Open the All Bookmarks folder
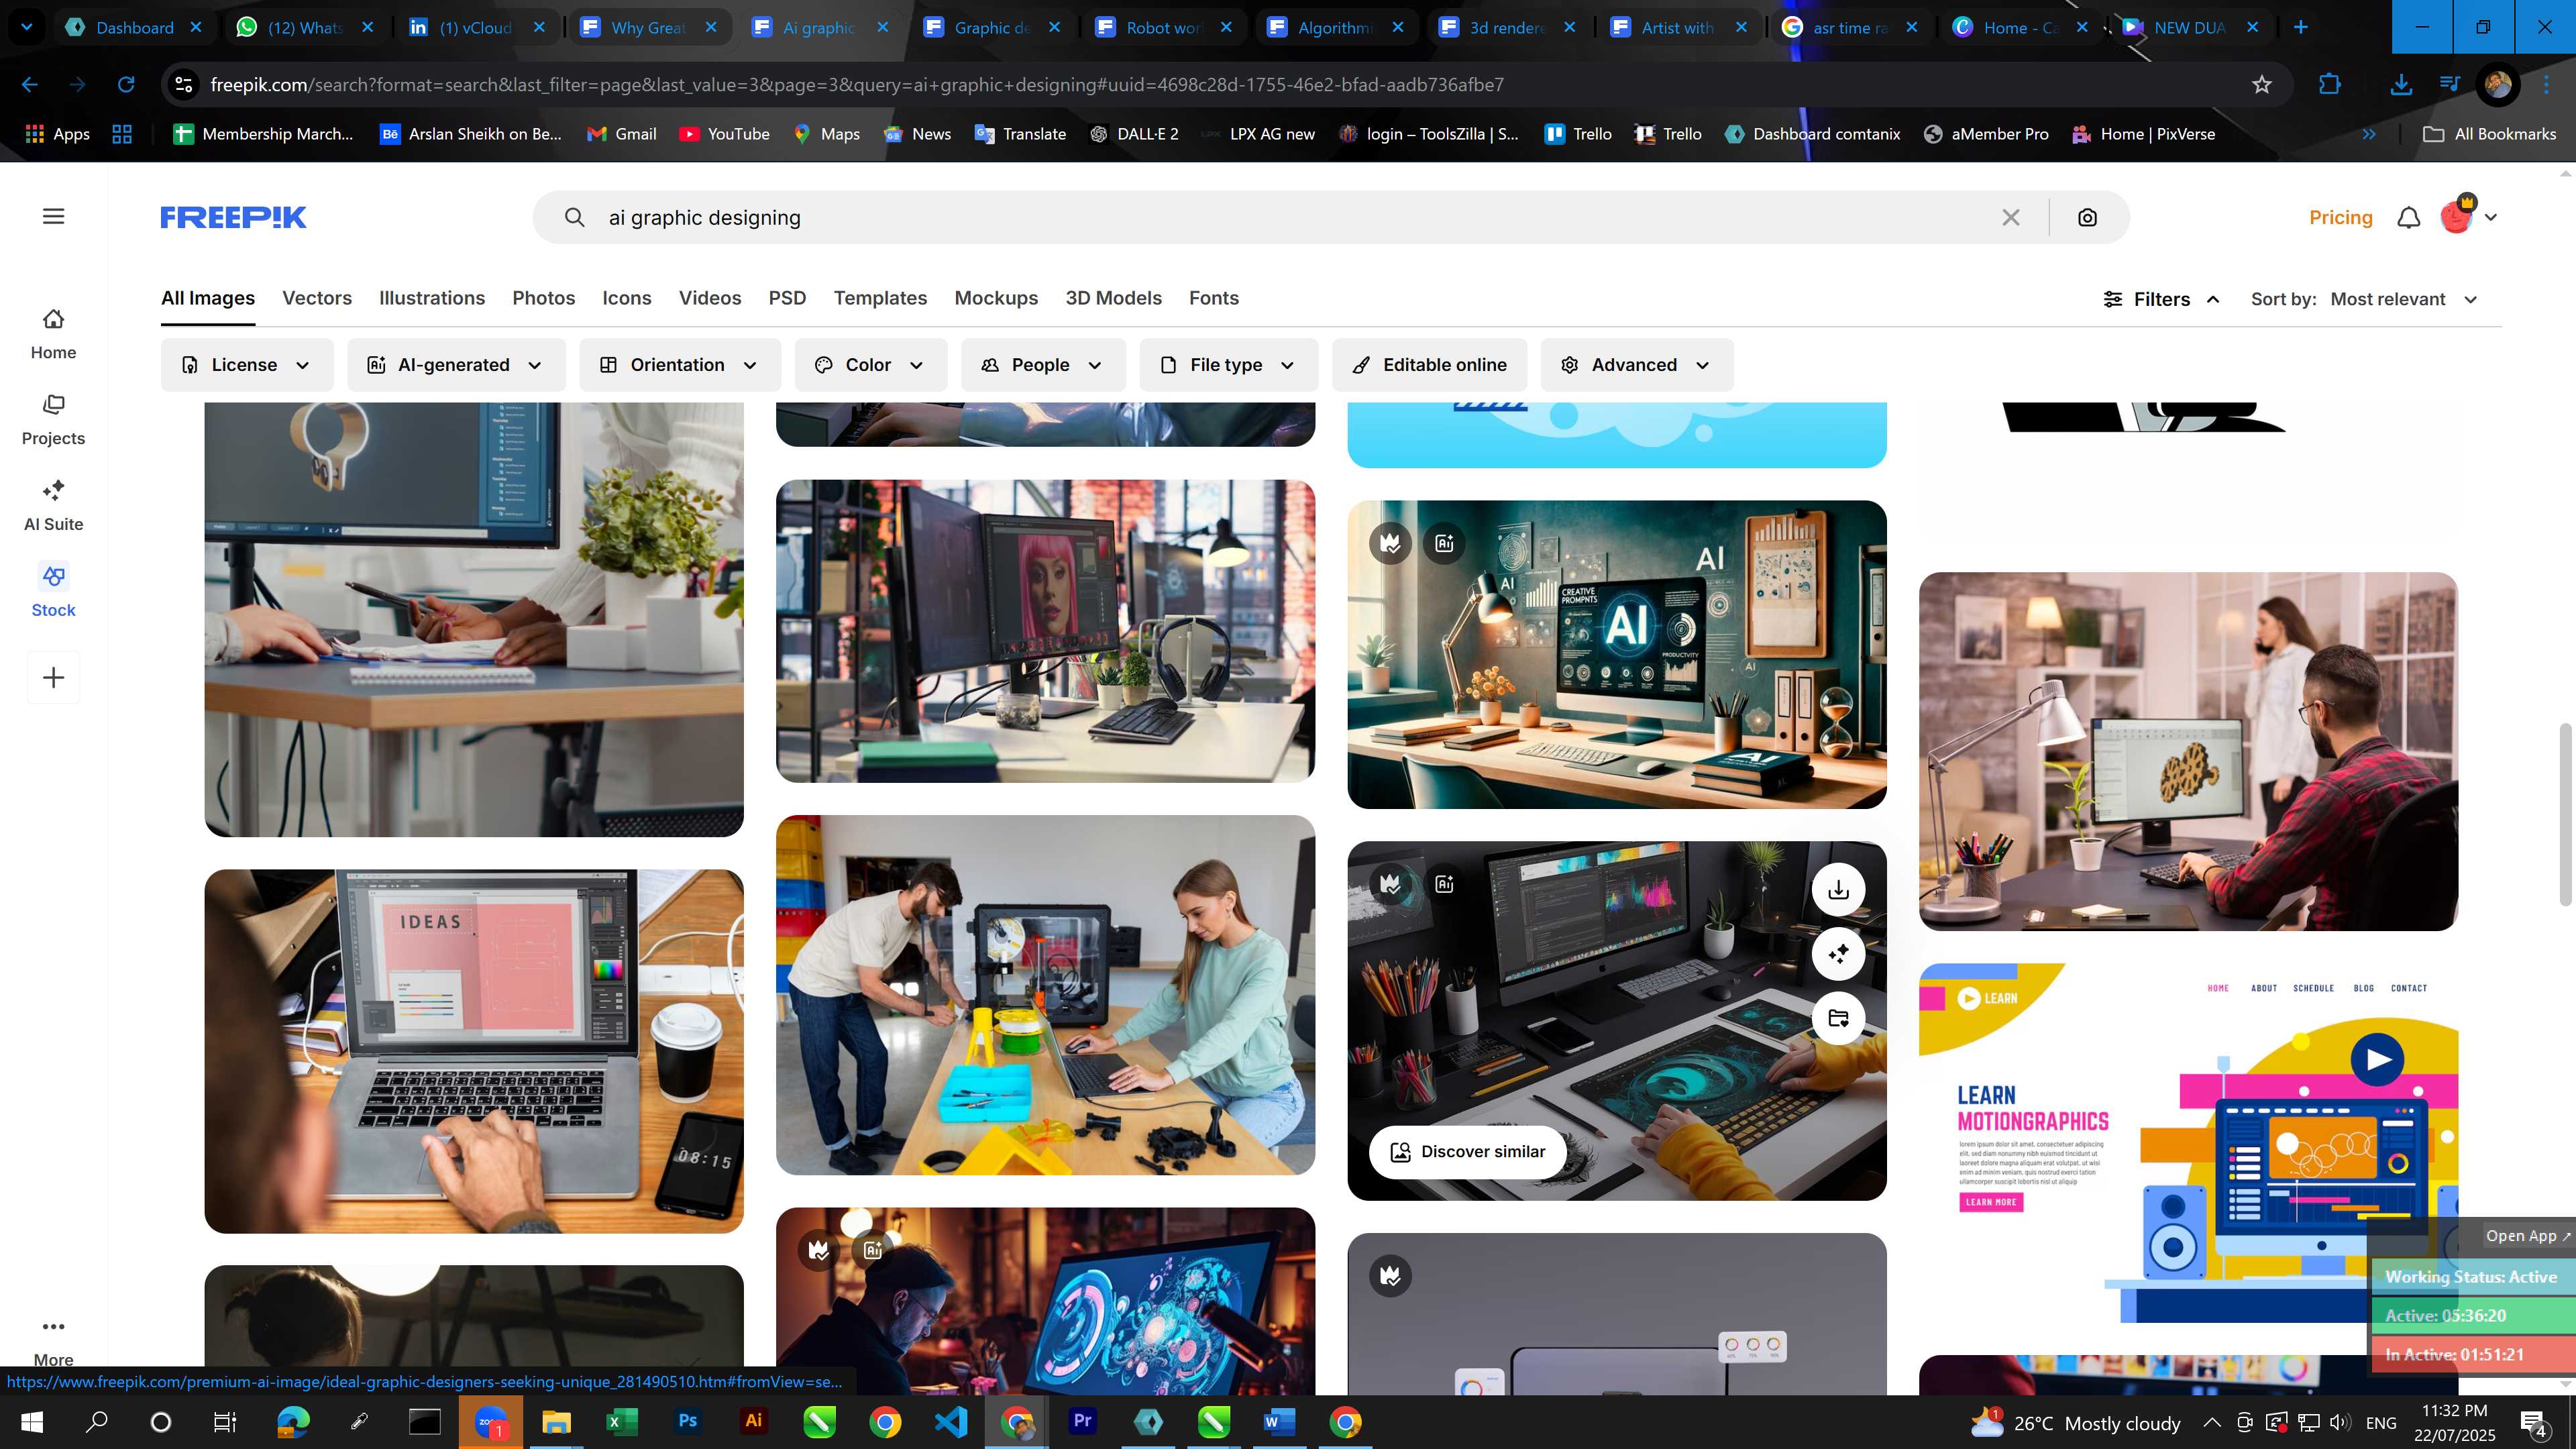Image resolution: width=2576 pixels, height=1449 pixels. coord(2489,134)
